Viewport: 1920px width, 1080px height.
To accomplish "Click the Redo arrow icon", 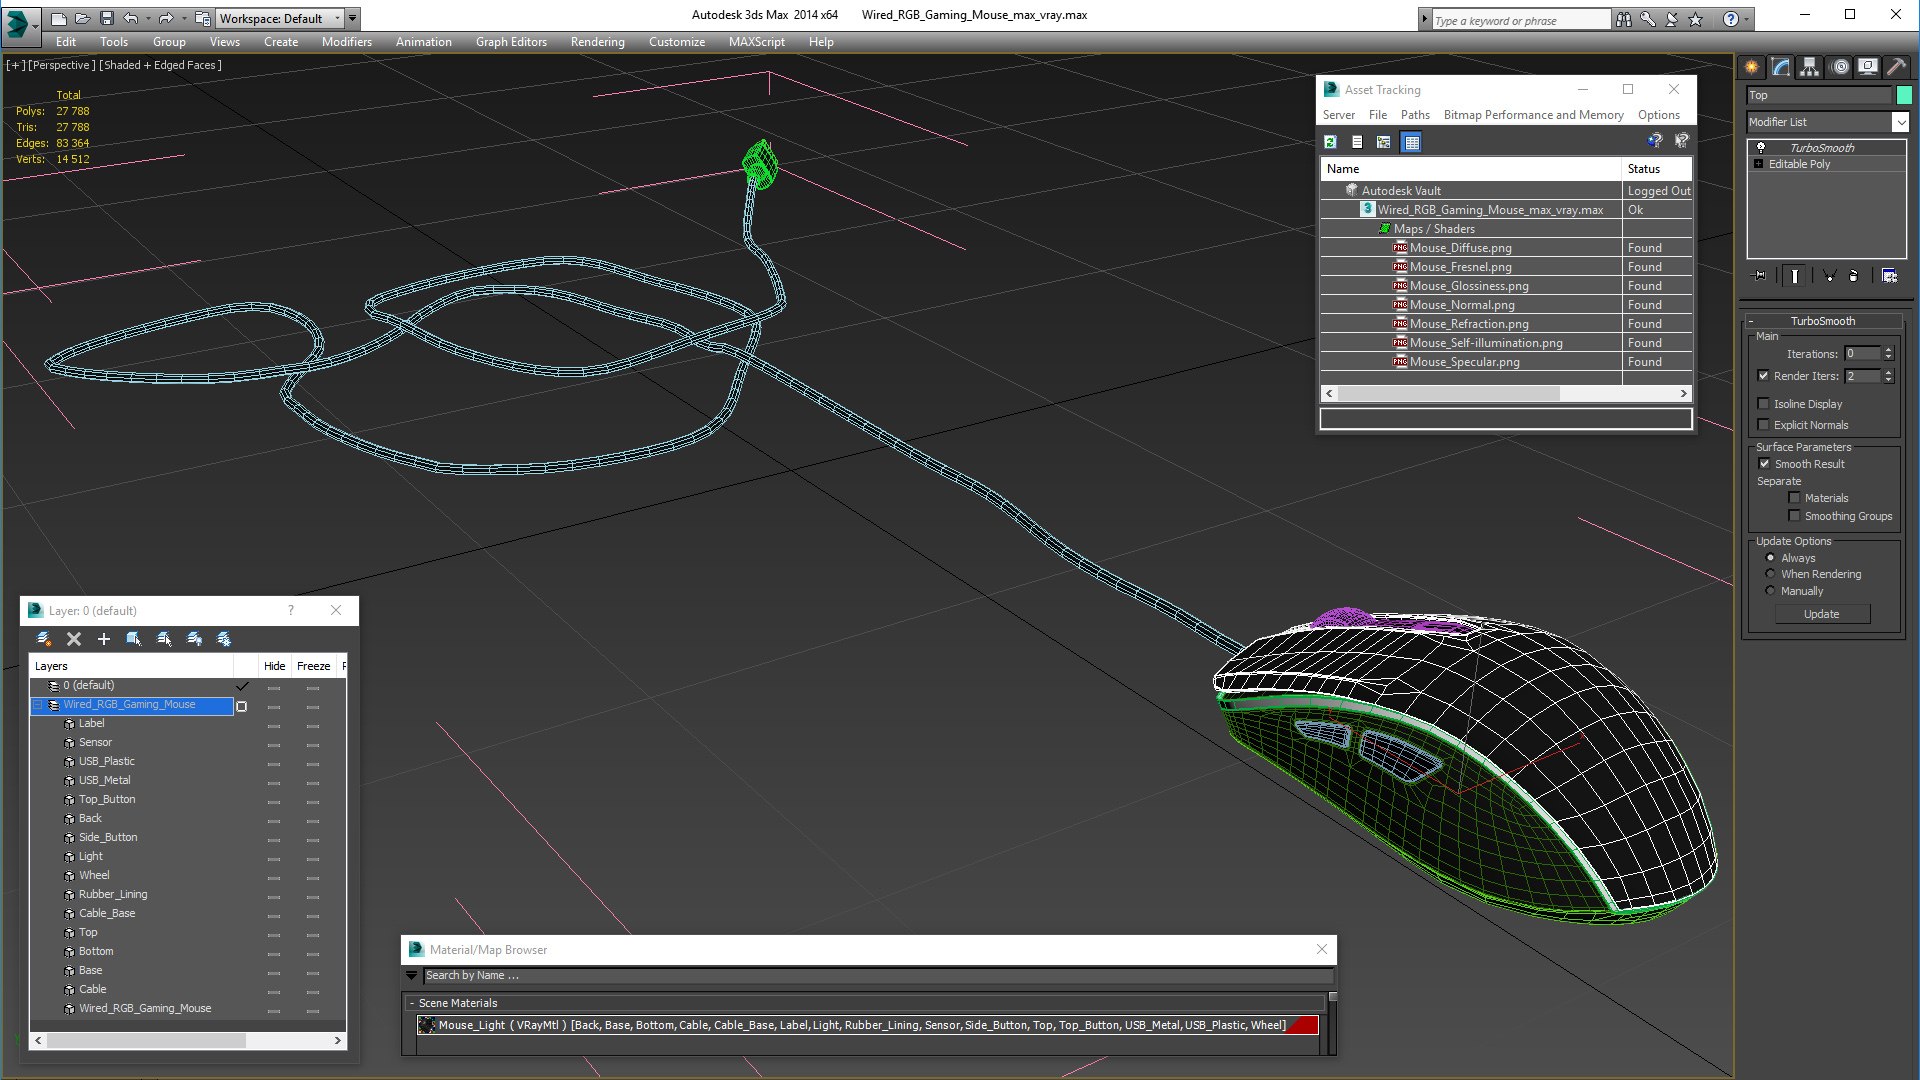I will click(166, 18).
